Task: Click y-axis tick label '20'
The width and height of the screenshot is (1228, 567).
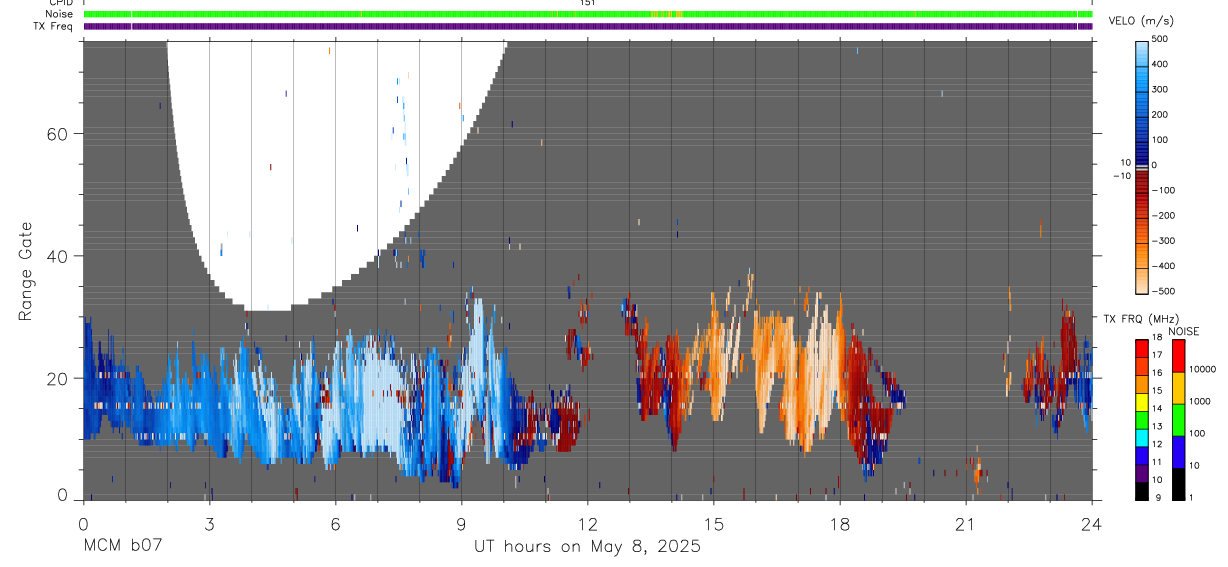Action: click(58, 378)
